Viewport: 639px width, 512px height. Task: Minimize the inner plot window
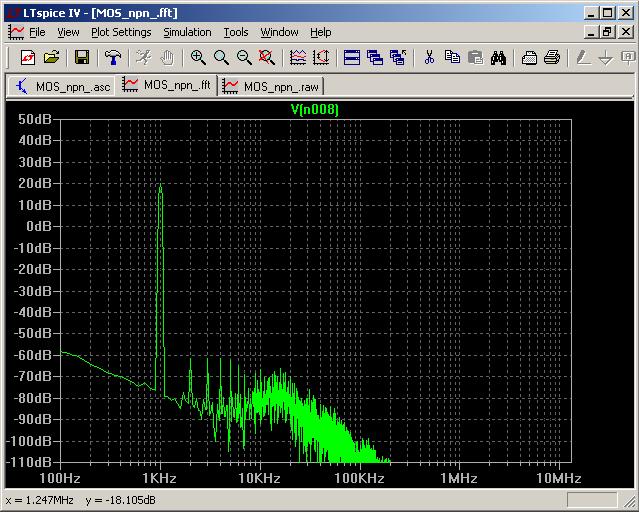[592, 32]
